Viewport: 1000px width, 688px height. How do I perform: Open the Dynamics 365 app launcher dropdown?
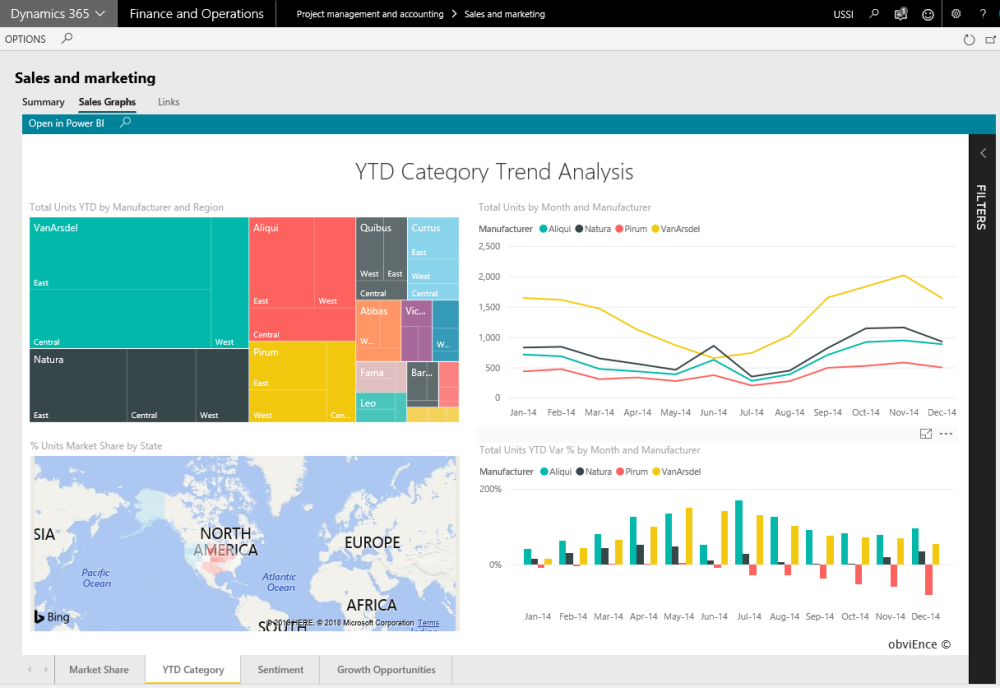tap(58, 13)
